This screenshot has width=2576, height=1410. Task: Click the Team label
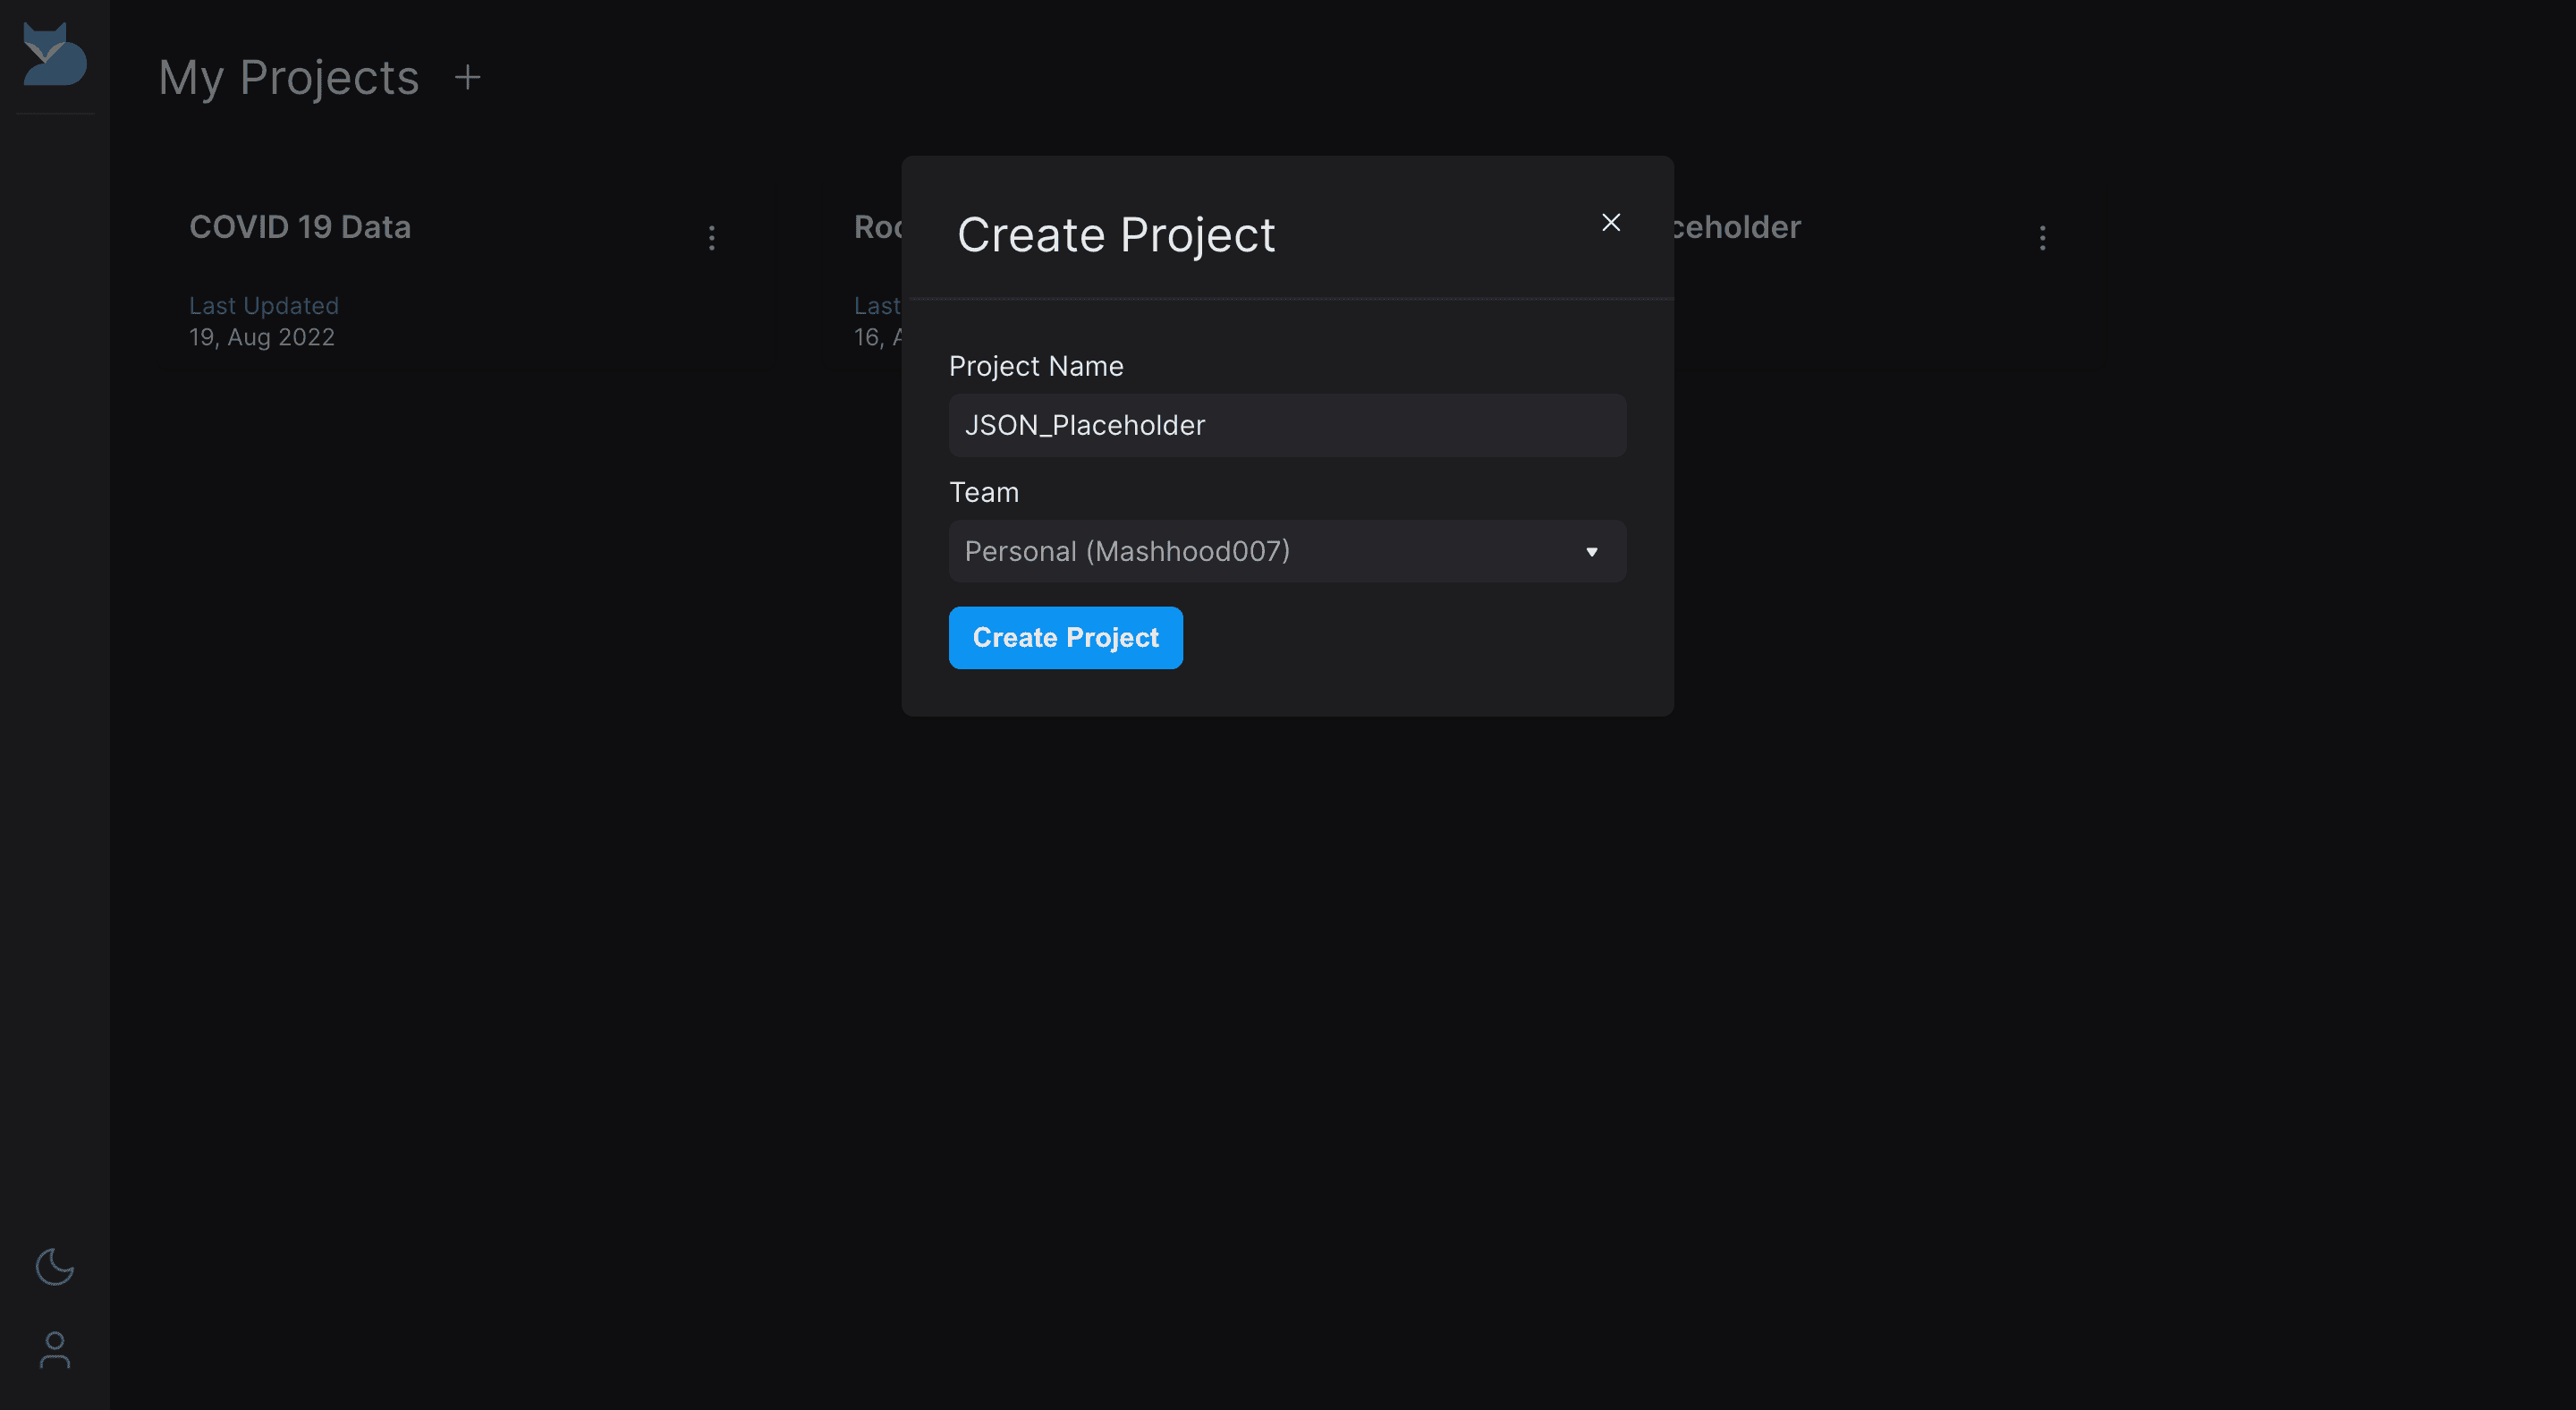click(984, 493)
